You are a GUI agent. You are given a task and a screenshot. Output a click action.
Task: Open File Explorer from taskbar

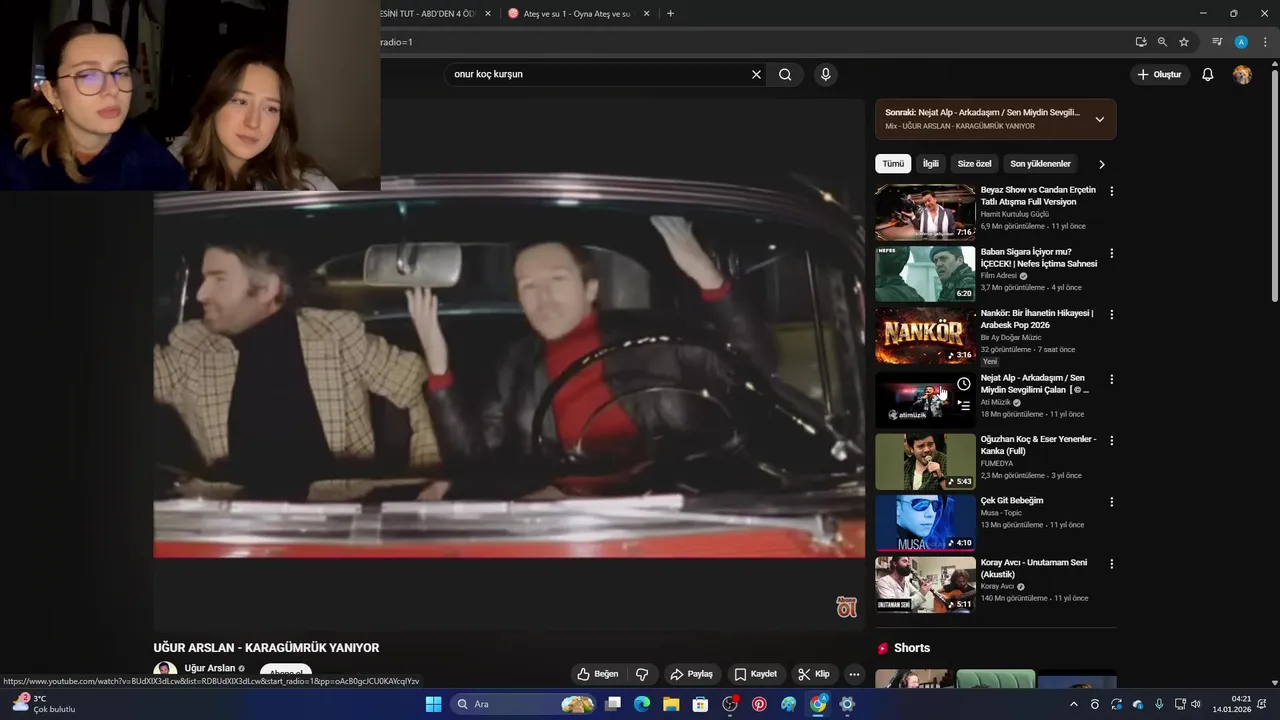671,704
